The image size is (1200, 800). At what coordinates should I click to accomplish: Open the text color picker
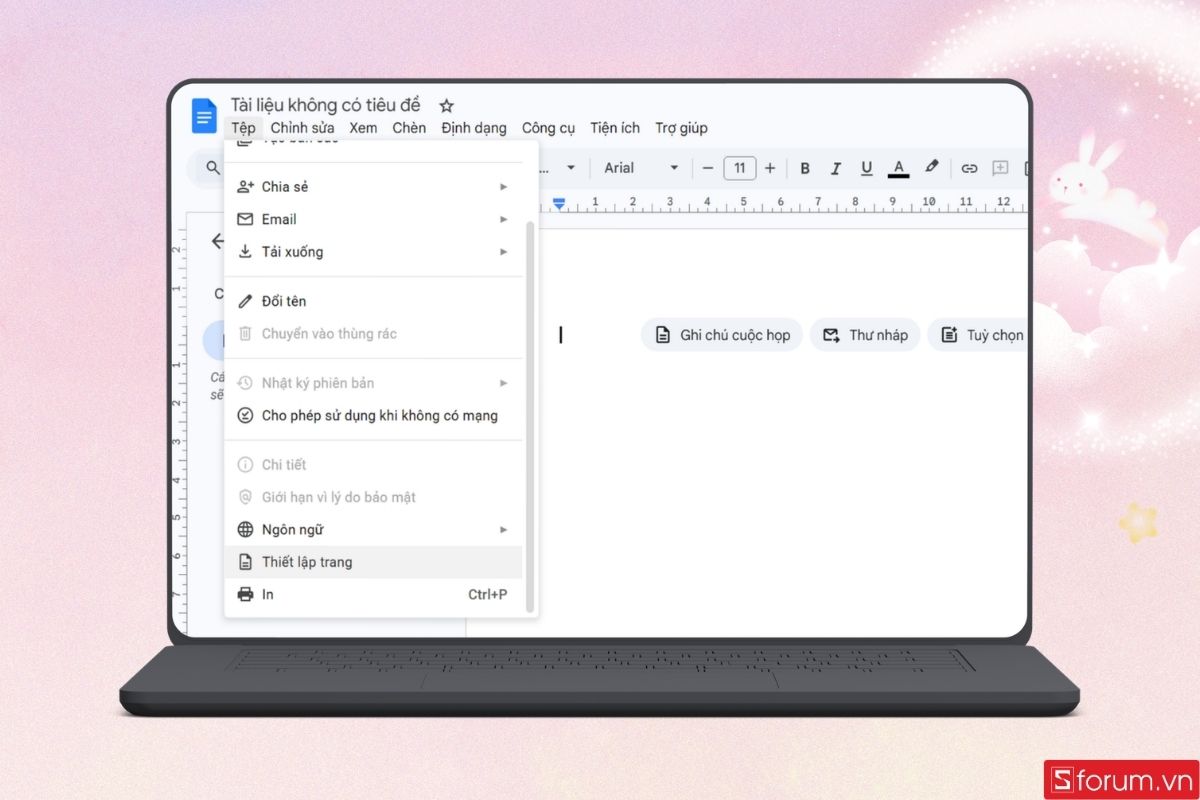pyautogui.click(x=898, y=168)
